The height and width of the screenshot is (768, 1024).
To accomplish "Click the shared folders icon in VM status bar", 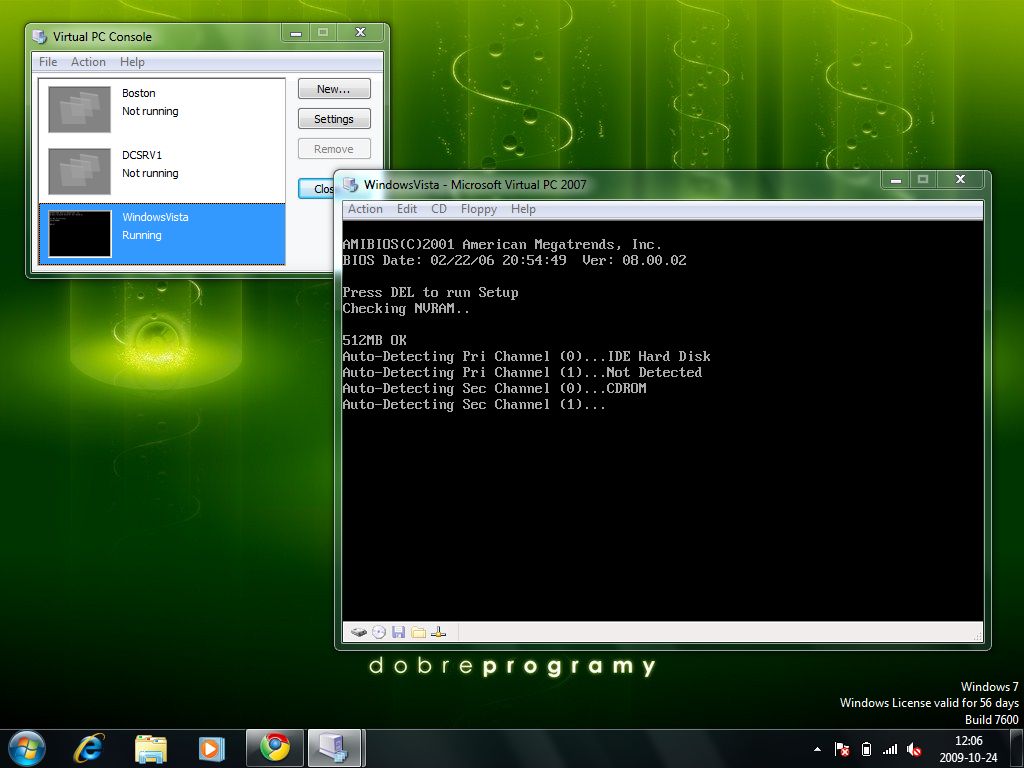I will (419, 632).
